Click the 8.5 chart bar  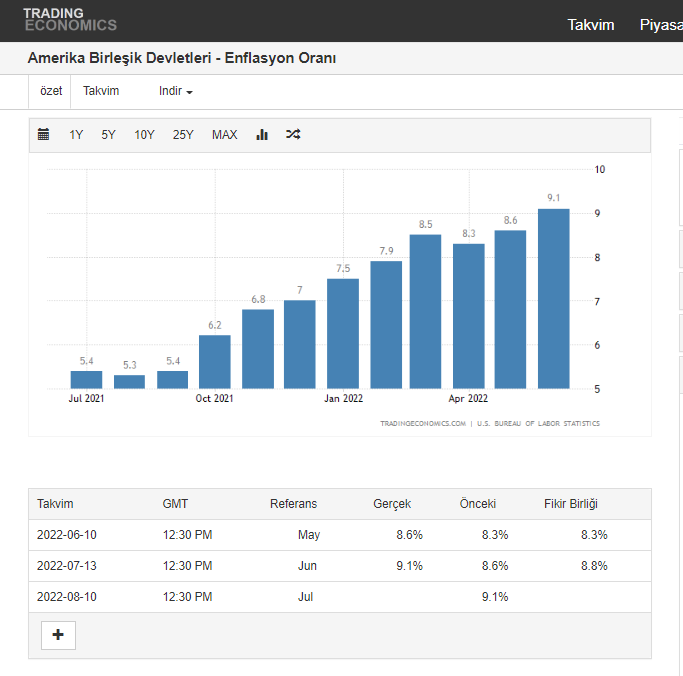[x=425, y=311]
